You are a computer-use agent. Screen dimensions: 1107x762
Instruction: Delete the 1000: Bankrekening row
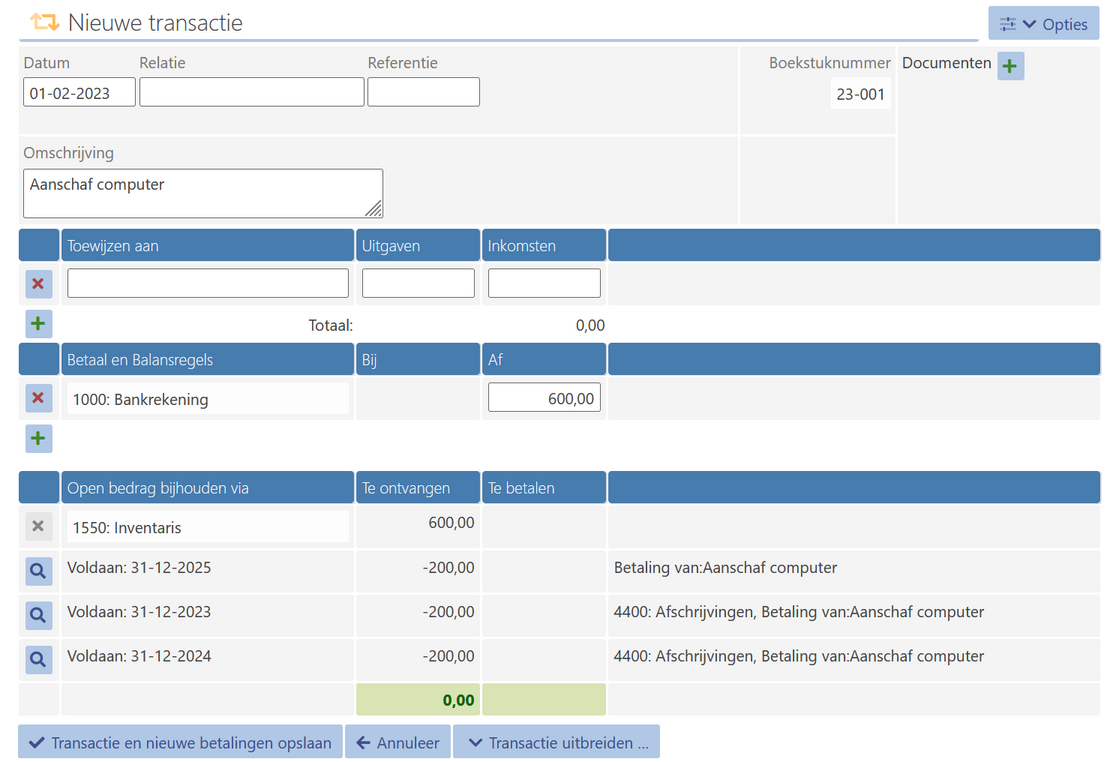point(38,399)
